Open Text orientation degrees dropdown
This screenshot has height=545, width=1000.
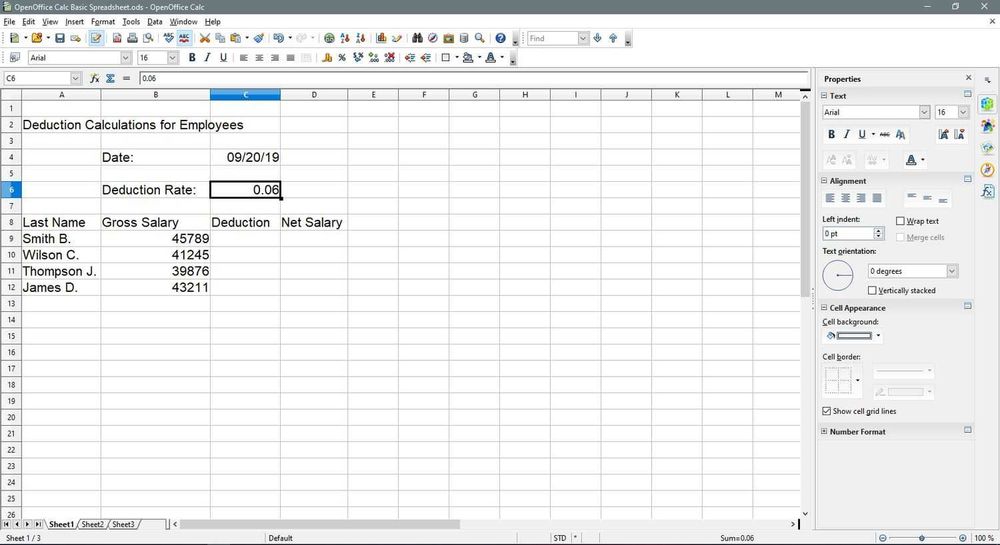click(x=952, y=272)
